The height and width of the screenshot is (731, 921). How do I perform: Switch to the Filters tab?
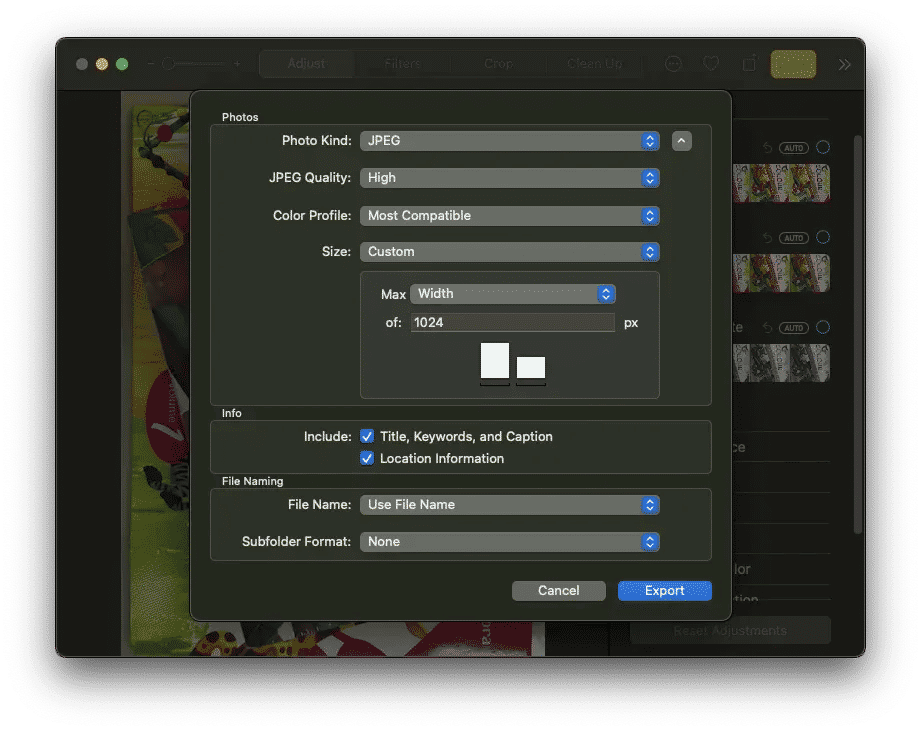[x=402, y=63]
